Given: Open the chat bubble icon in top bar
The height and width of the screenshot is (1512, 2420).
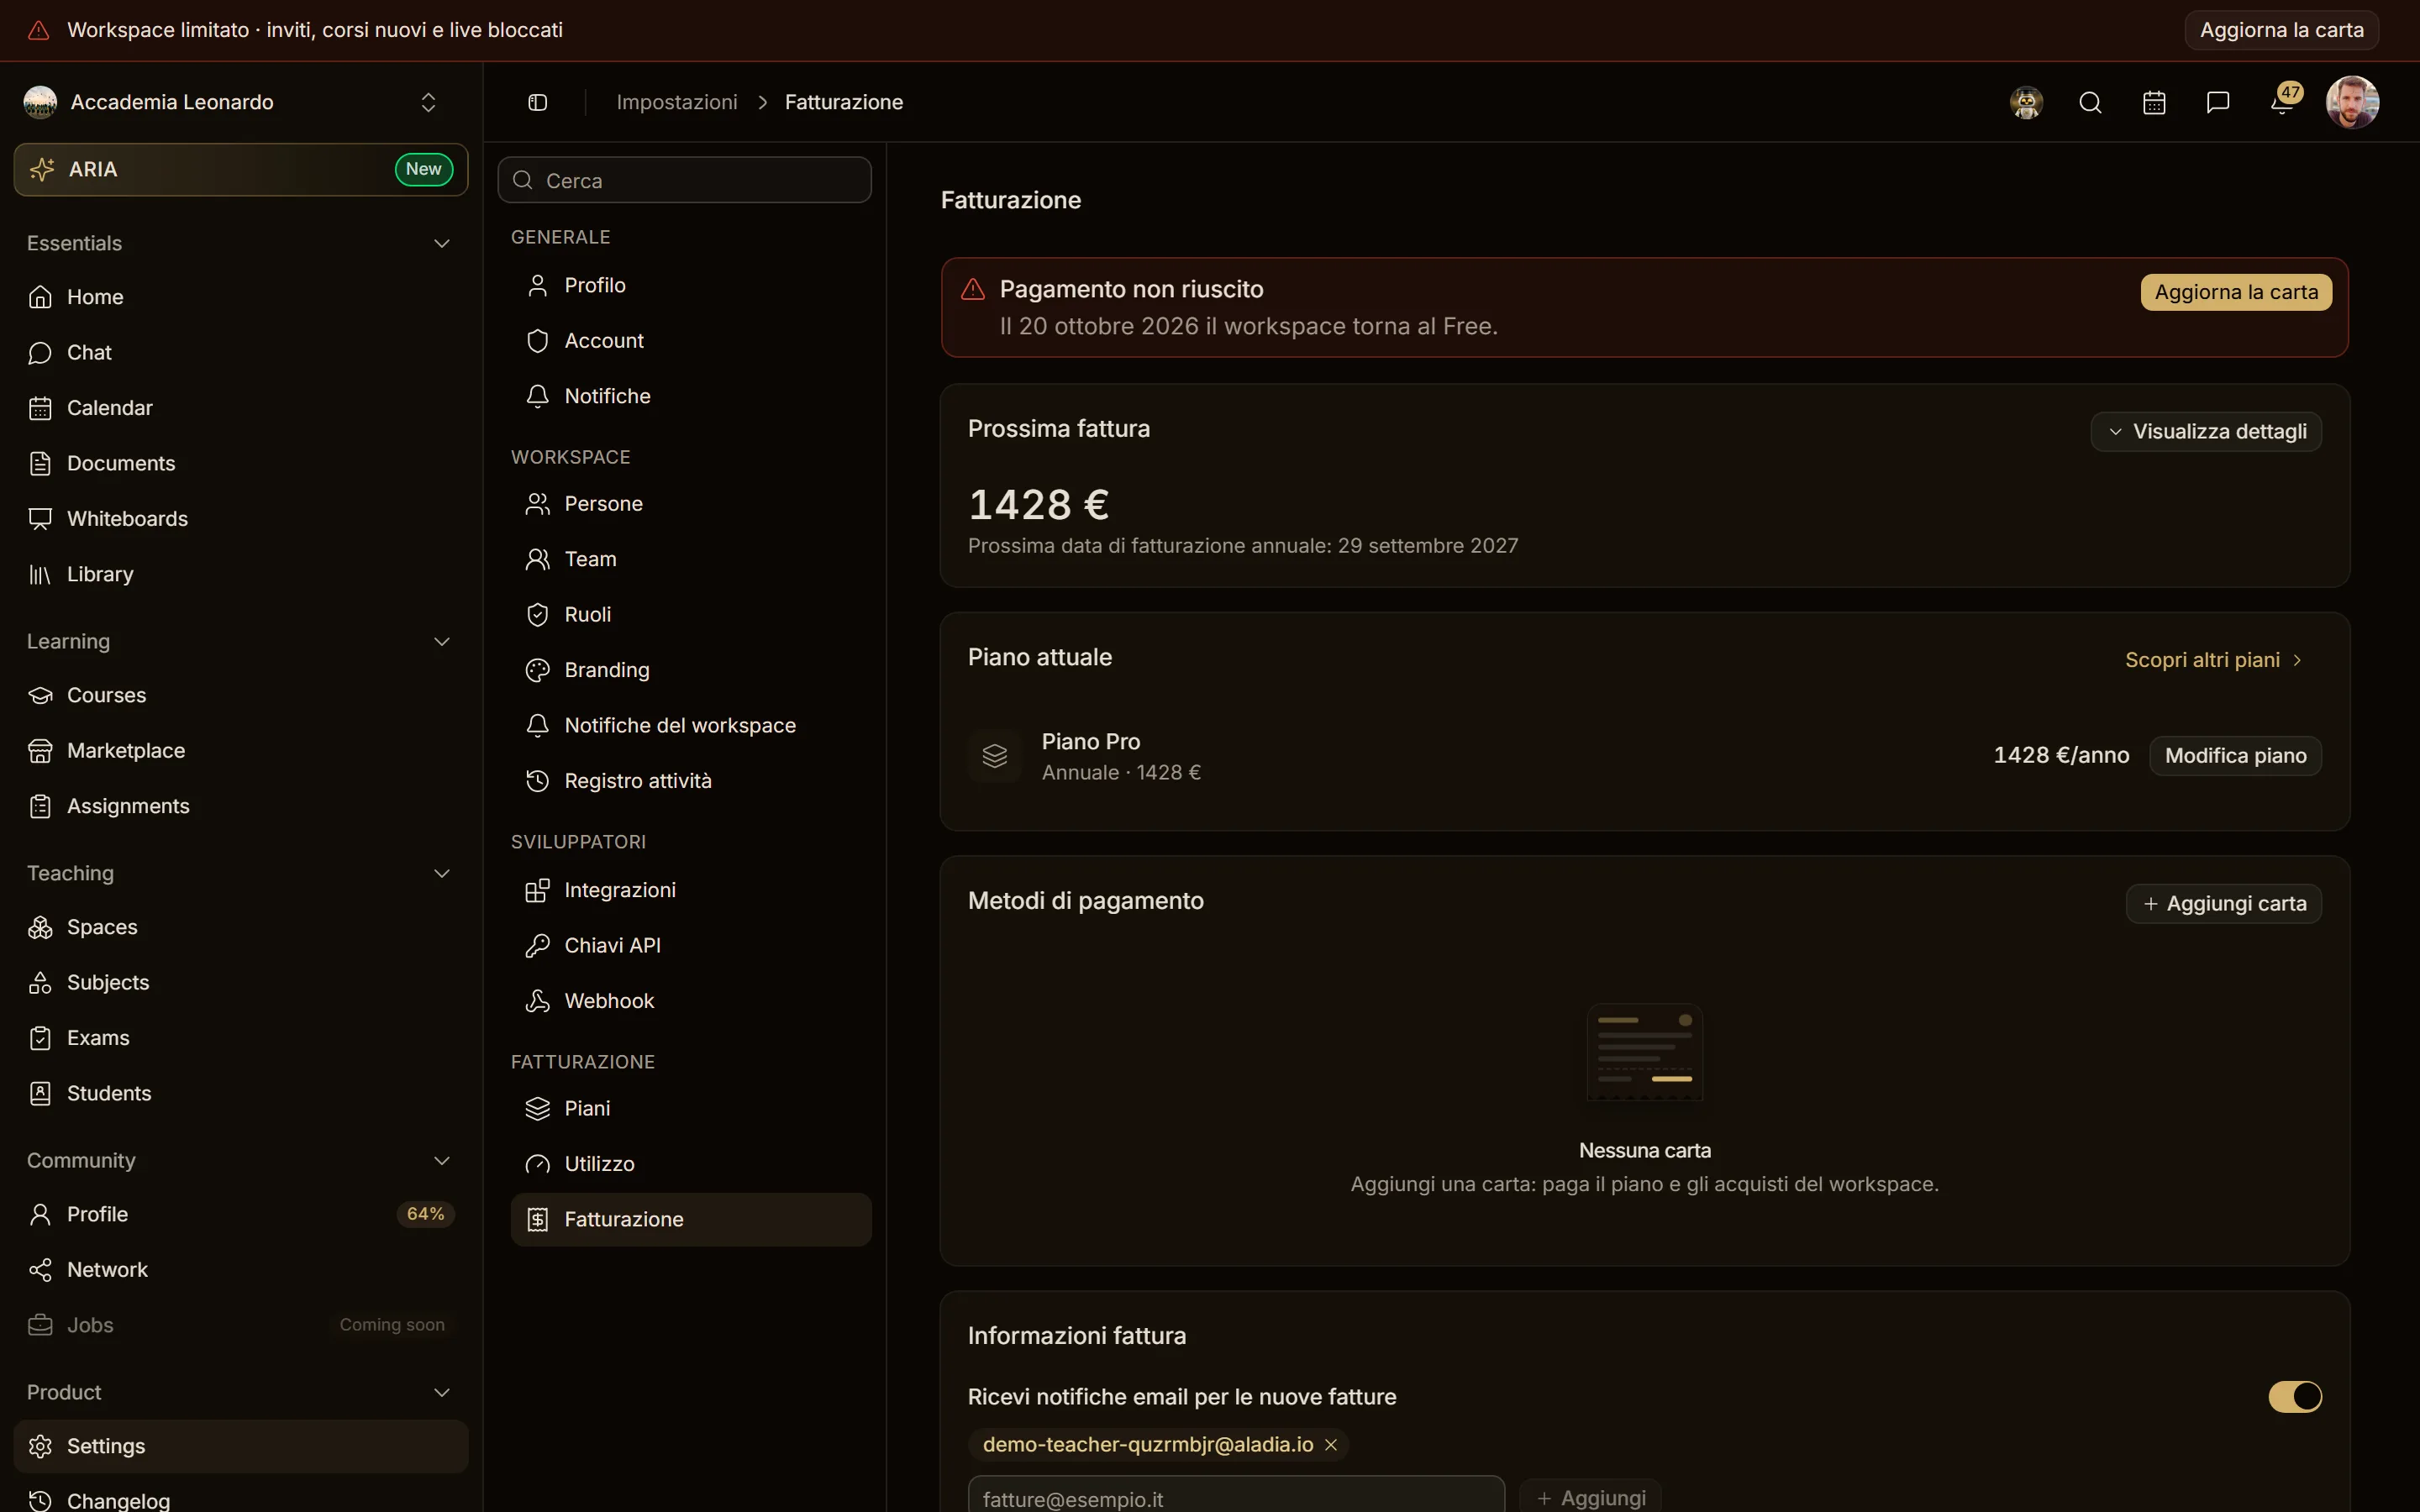Looking at the screenshot, I should [x=2218, y=102].
